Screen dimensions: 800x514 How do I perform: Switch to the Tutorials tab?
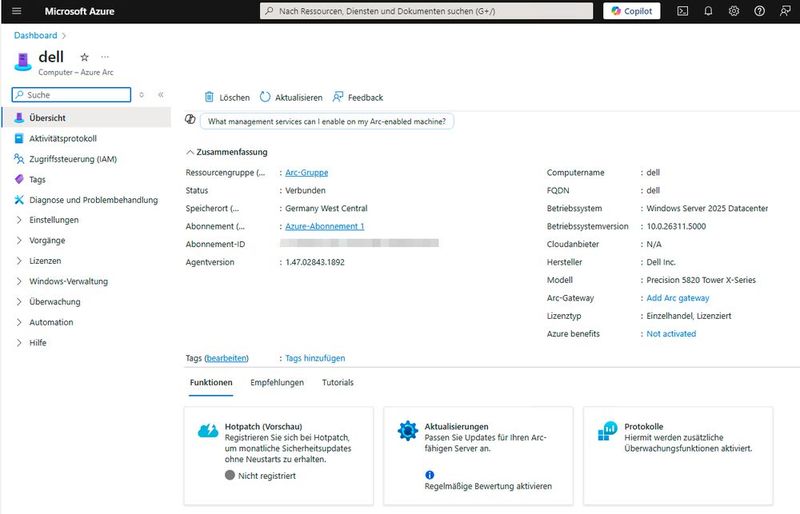pyautogui.click(x=338, y=382)
